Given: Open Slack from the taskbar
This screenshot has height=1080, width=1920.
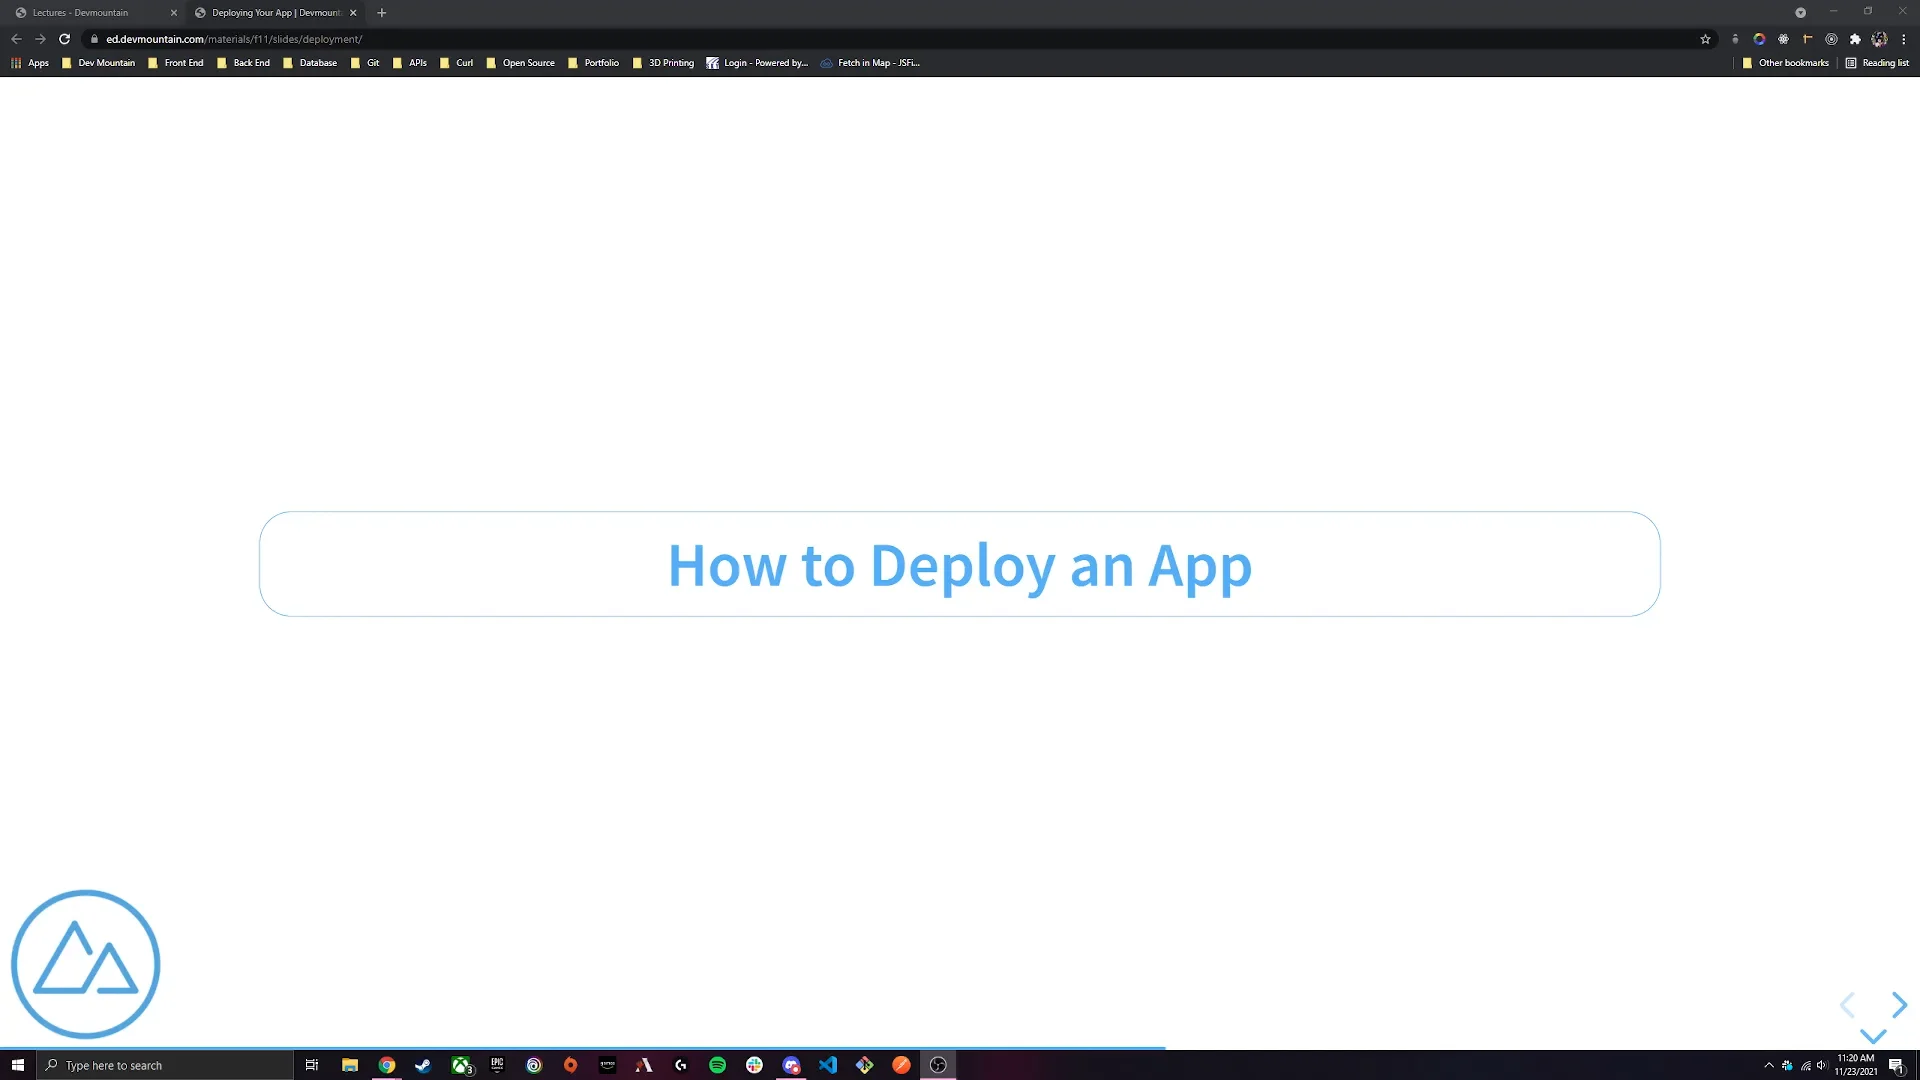Looking at the screenshot, I should click(754, 1065).
